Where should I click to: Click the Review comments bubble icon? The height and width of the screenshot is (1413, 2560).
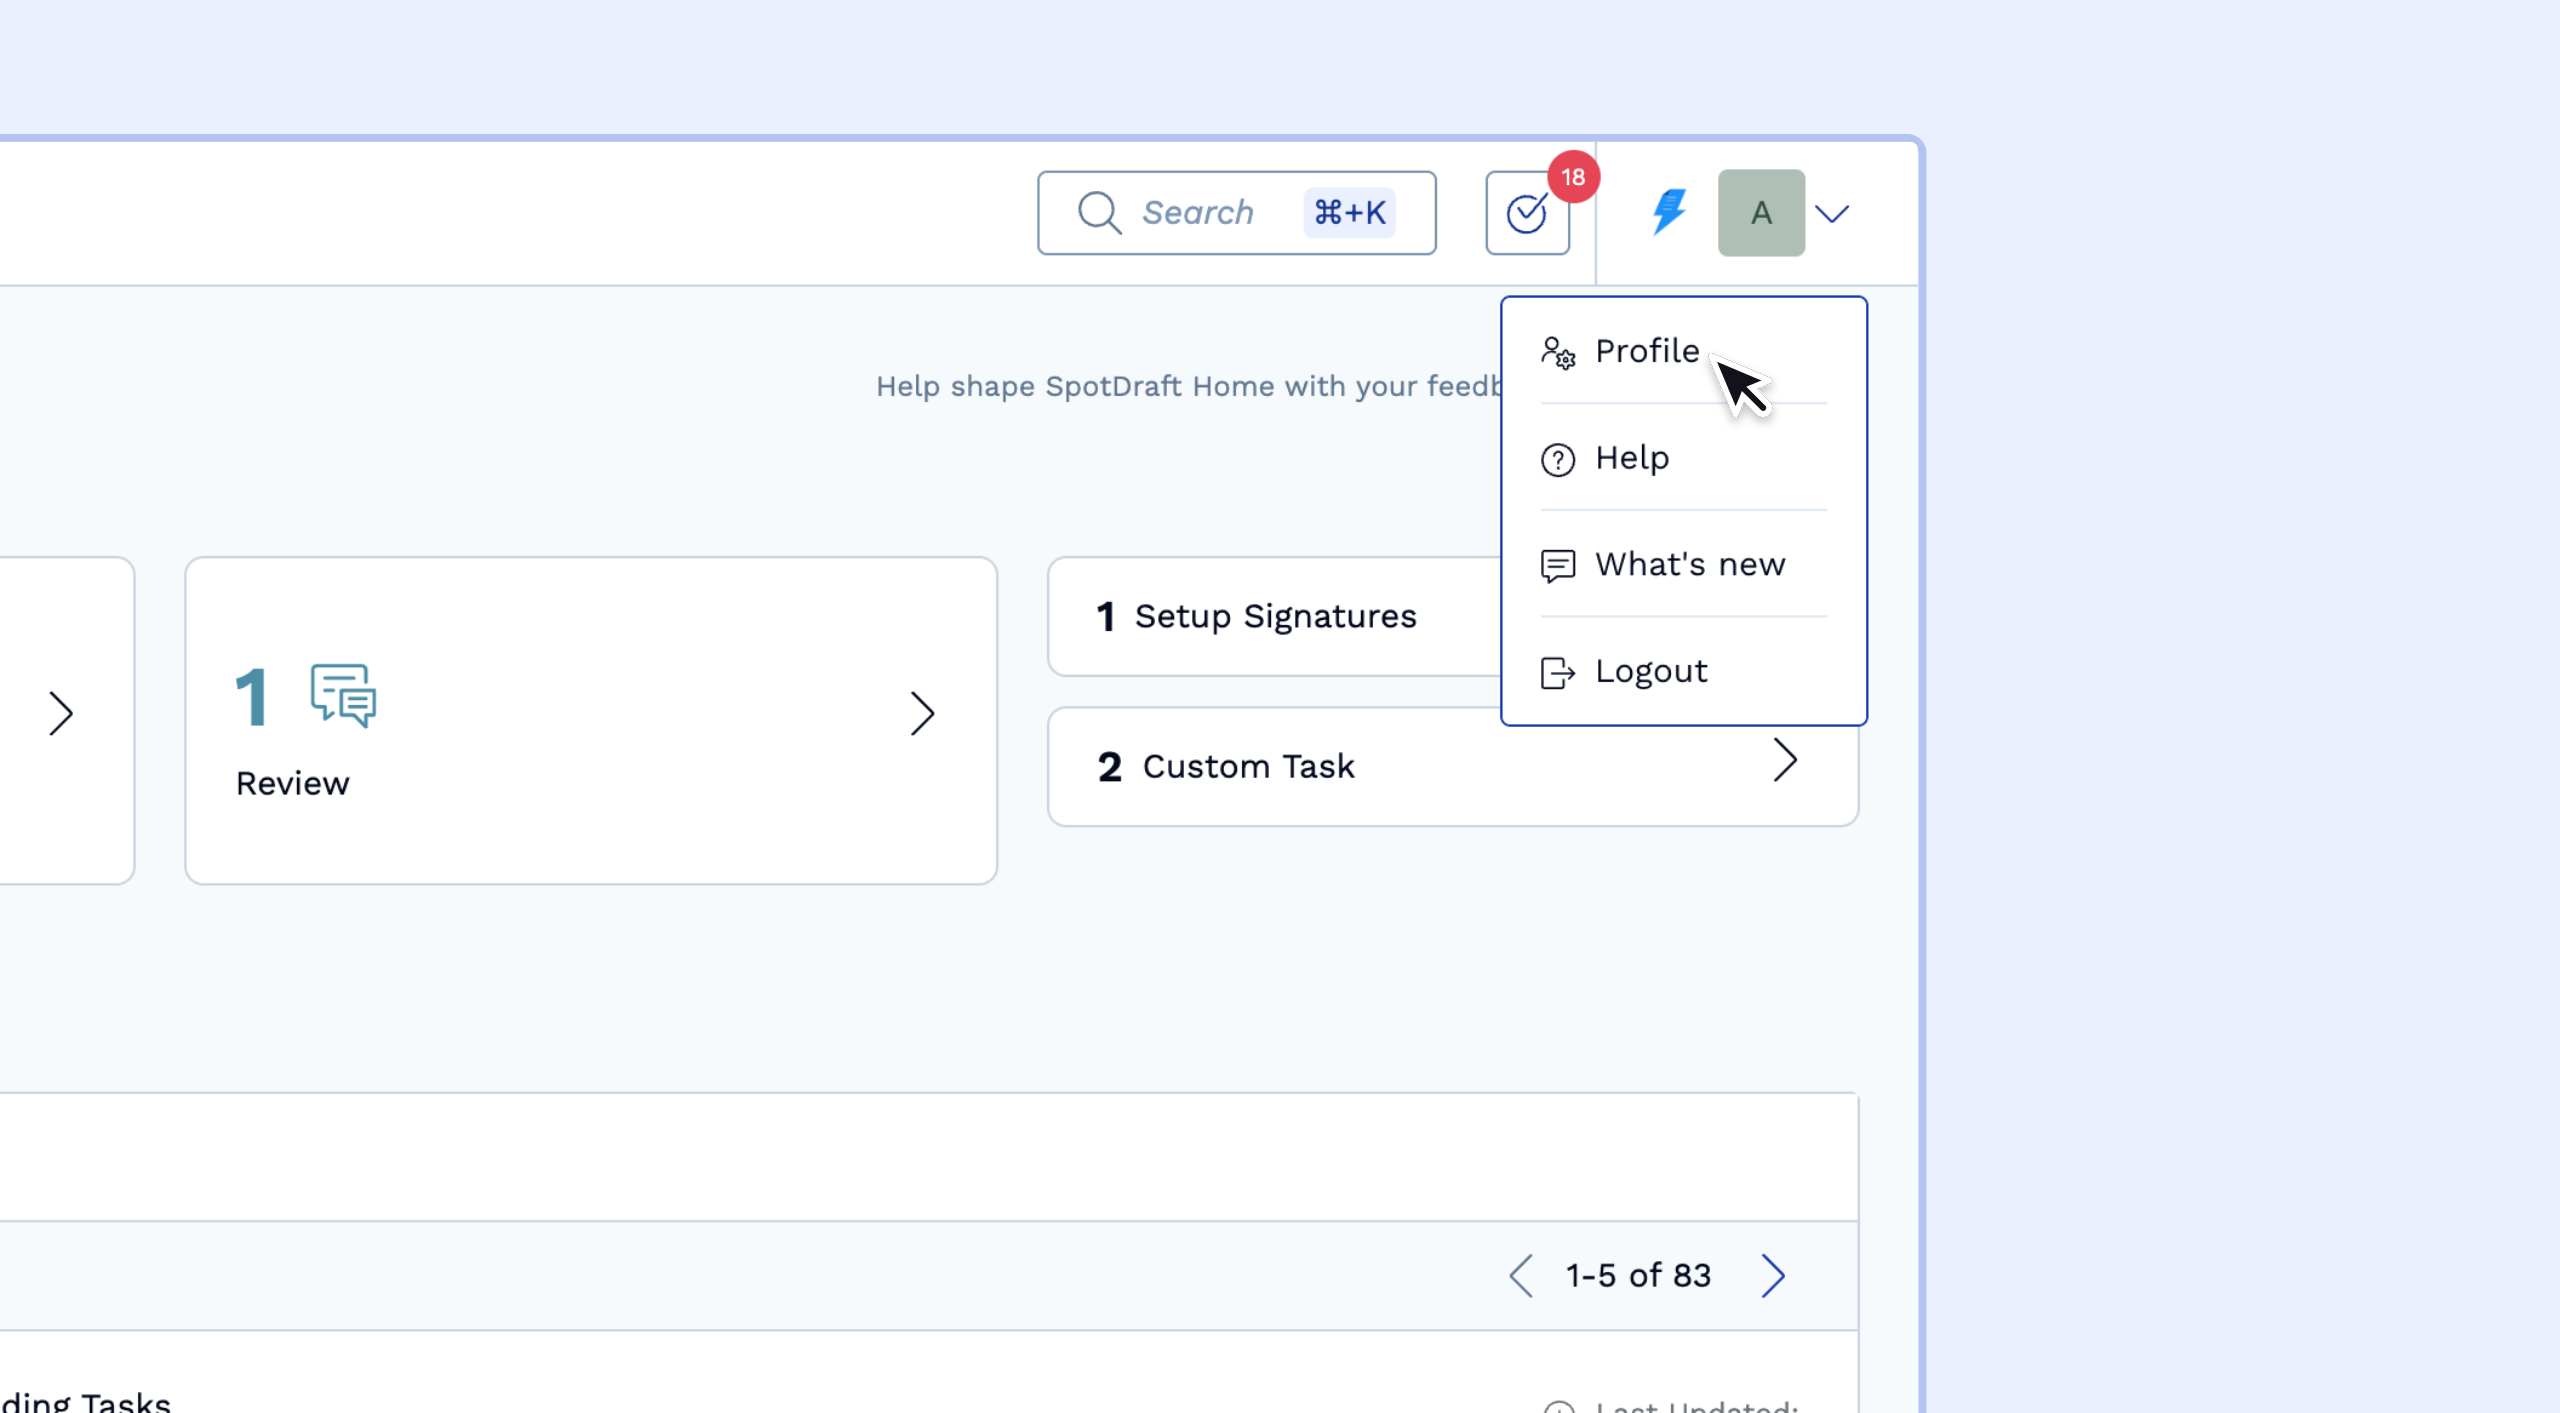(343, 695)
